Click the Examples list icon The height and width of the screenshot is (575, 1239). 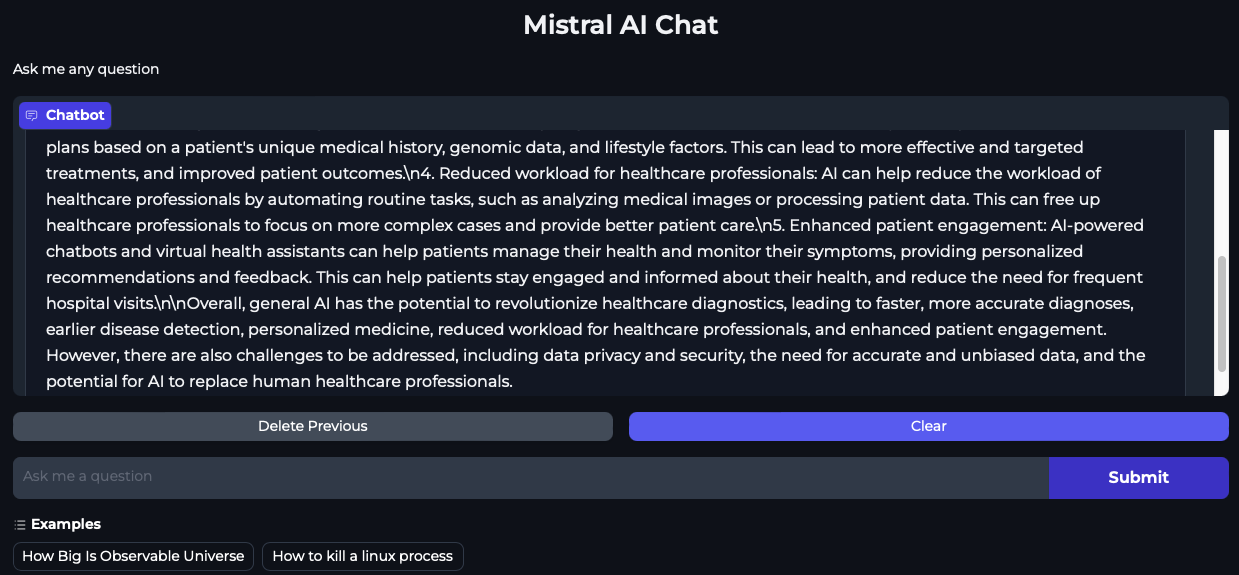[x=20, y=524]
